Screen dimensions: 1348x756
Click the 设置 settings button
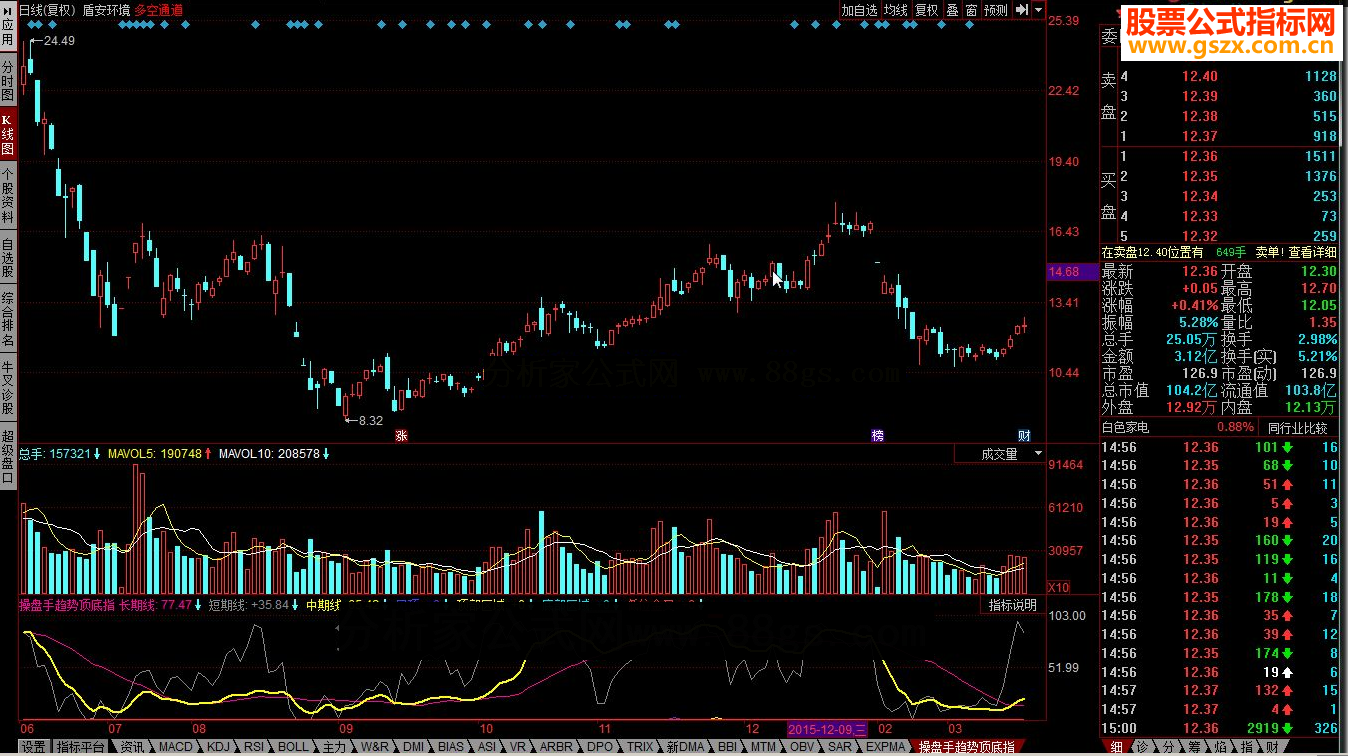click(33, 747)
